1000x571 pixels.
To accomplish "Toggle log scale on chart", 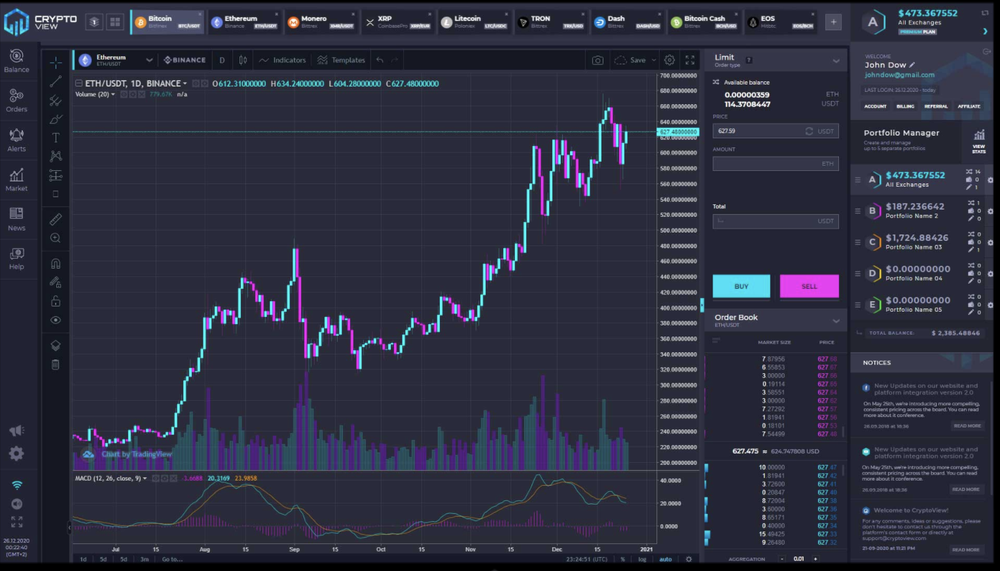I will pyautogui.click(x=642, y=559).
